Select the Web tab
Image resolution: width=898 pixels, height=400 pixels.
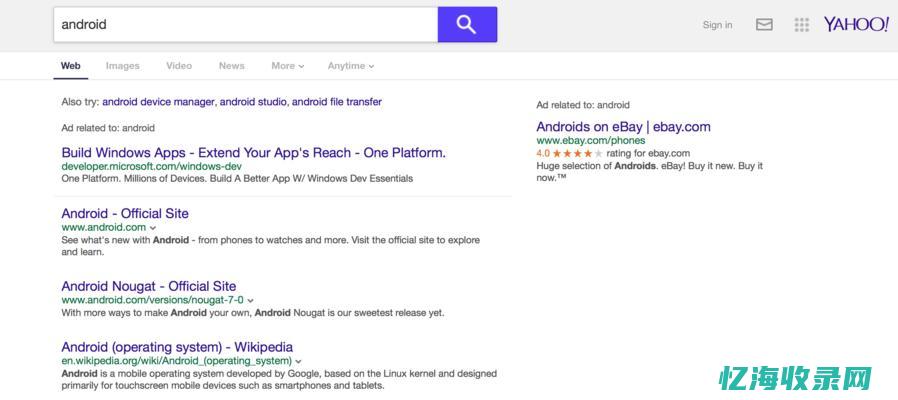(70, 66)
